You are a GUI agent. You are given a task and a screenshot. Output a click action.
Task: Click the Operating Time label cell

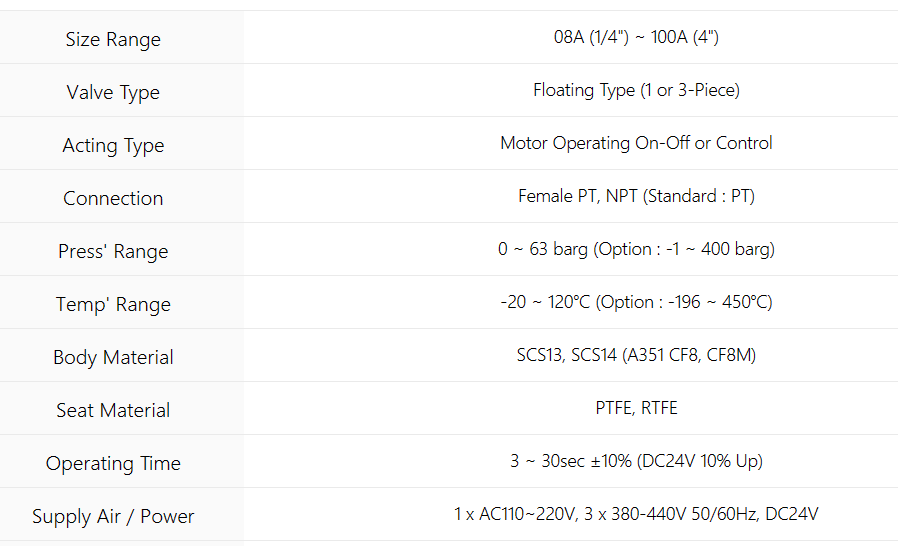coord(113,464)
